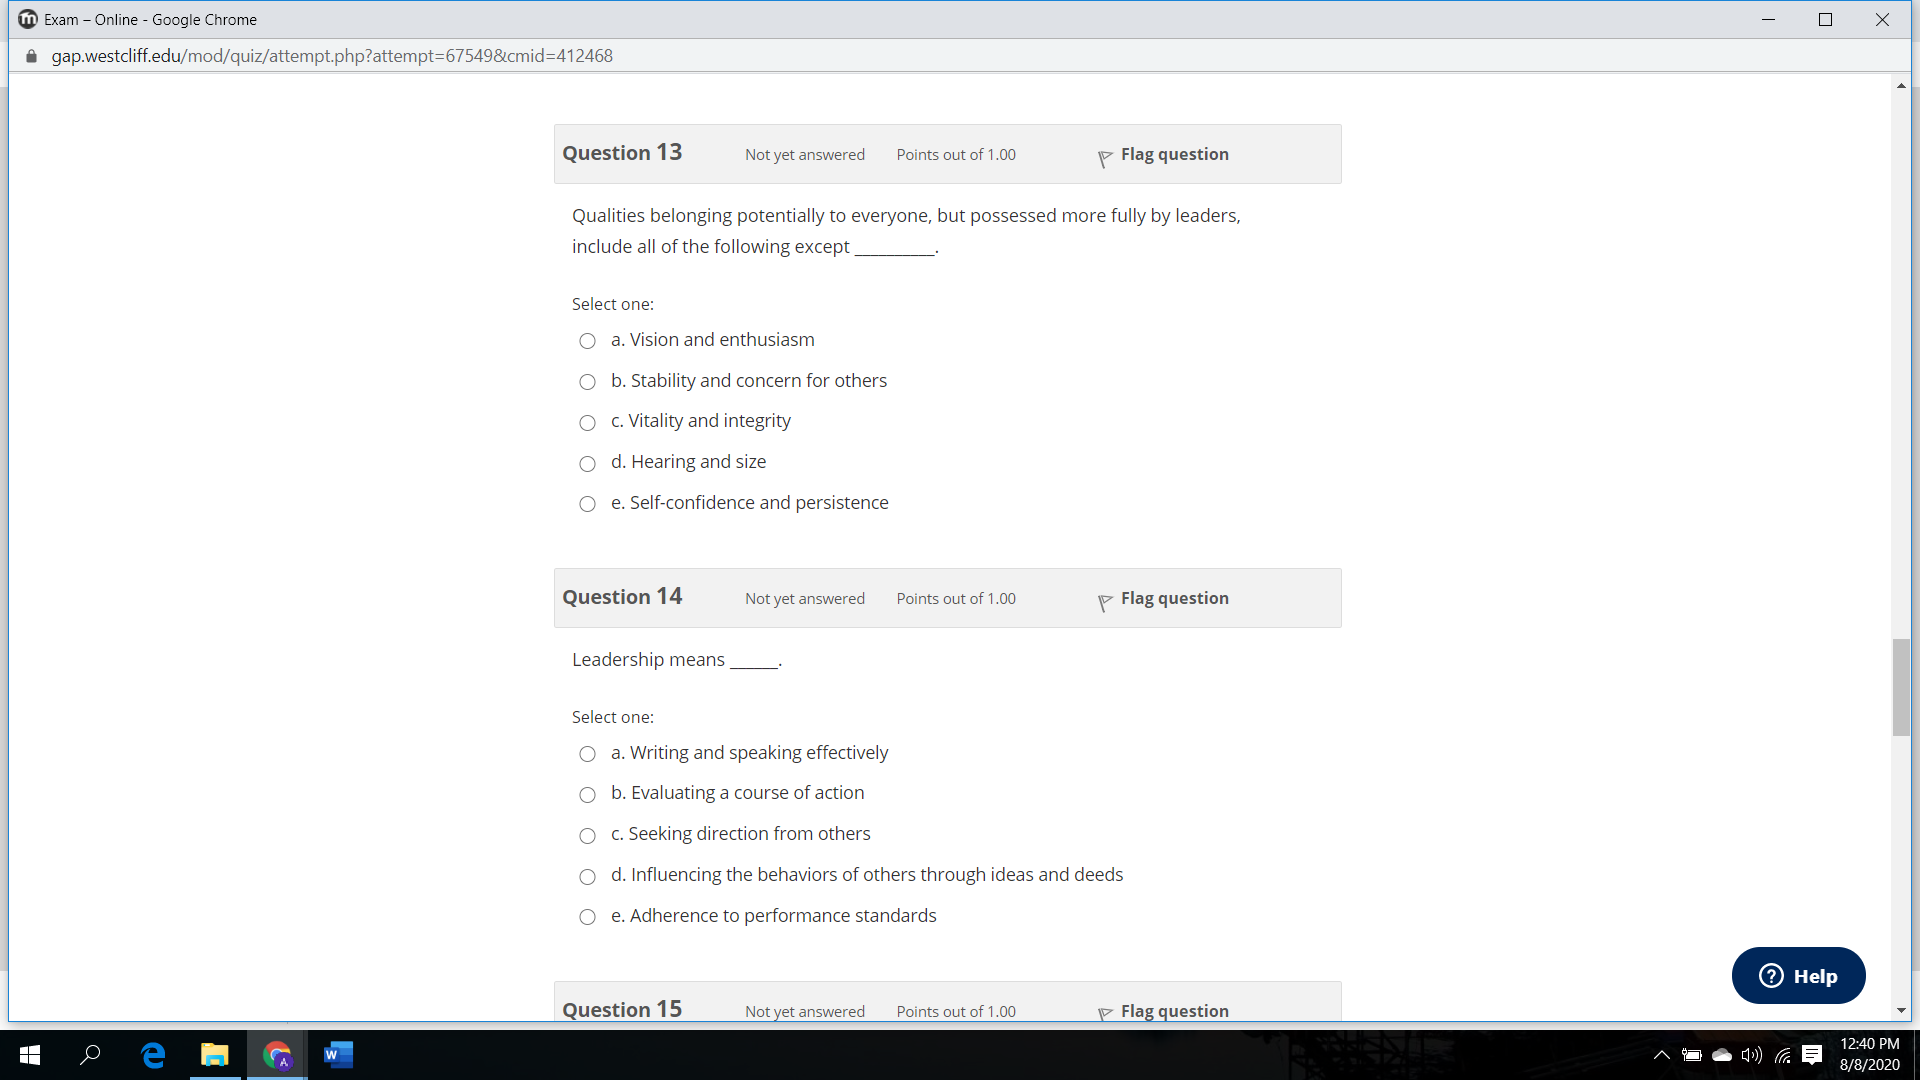Click the Flag question icon for Question 13
The image size is (1920, 1080).
pyautogui.click(x=1105, y=156)
